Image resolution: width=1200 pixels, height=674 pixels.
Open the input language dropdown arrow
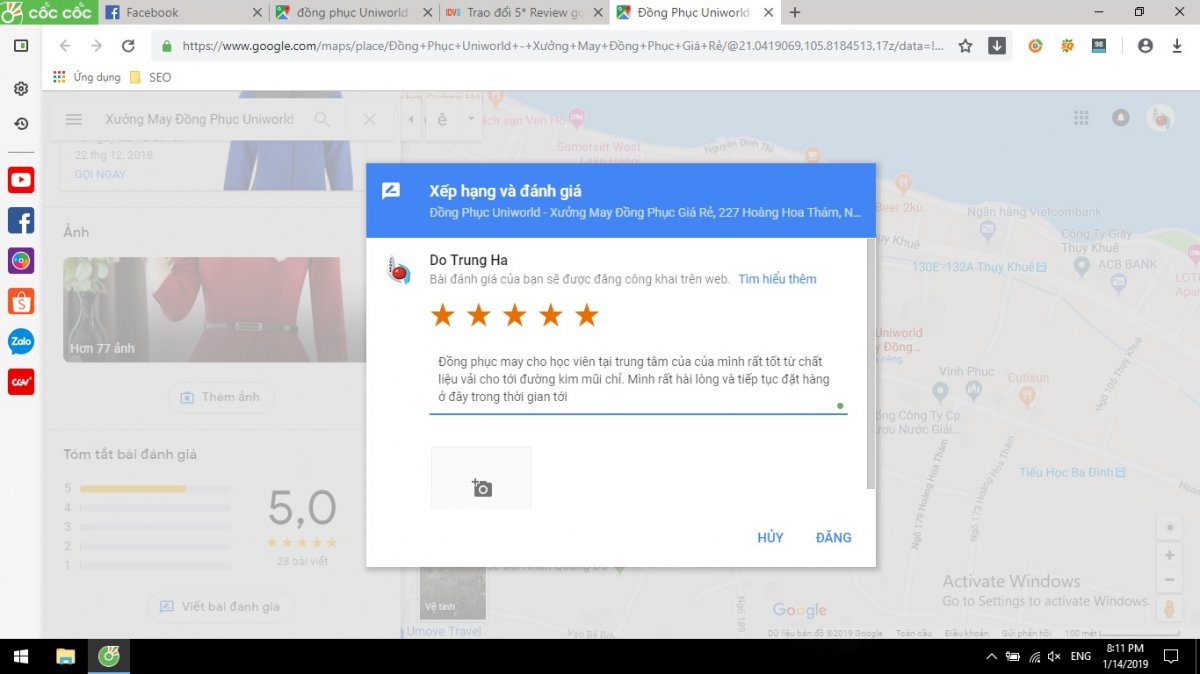click(x=471, y=119)
